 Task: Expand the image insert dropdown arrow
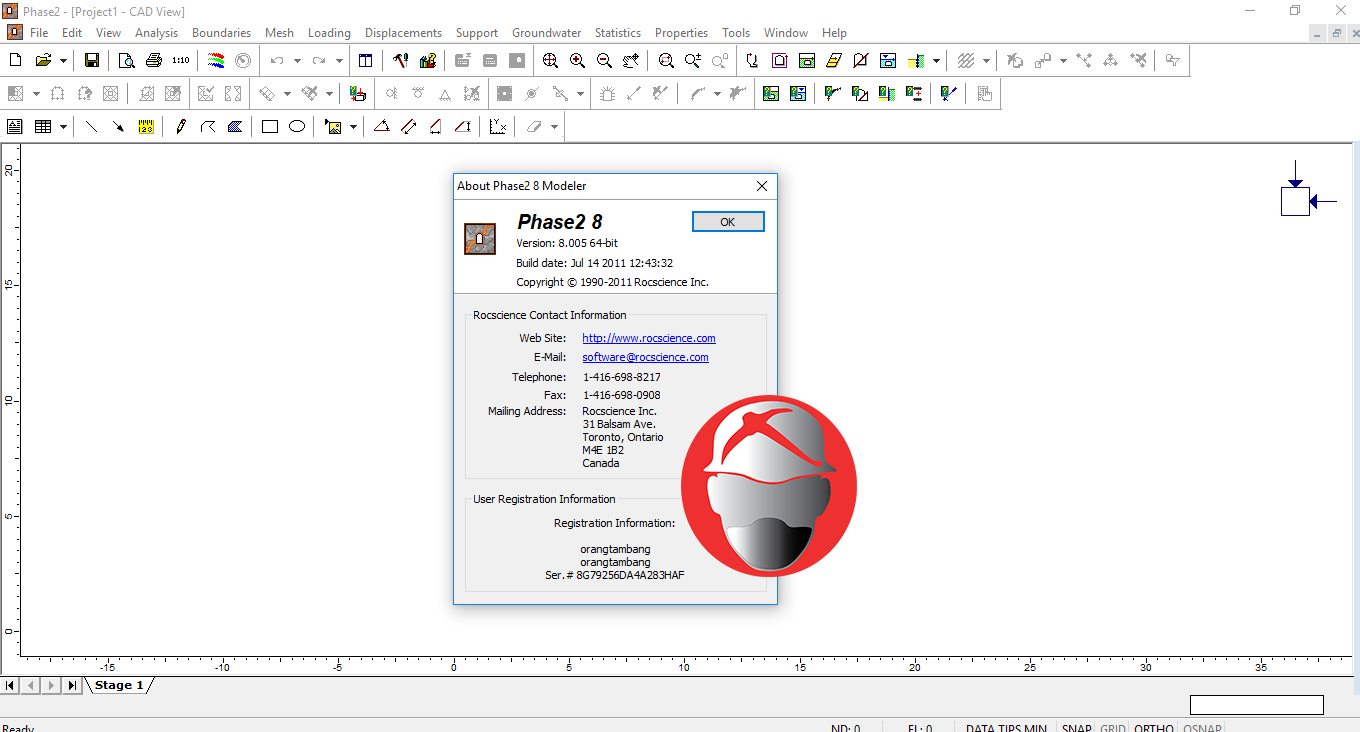pyautogui.click(x=353, y=127)
